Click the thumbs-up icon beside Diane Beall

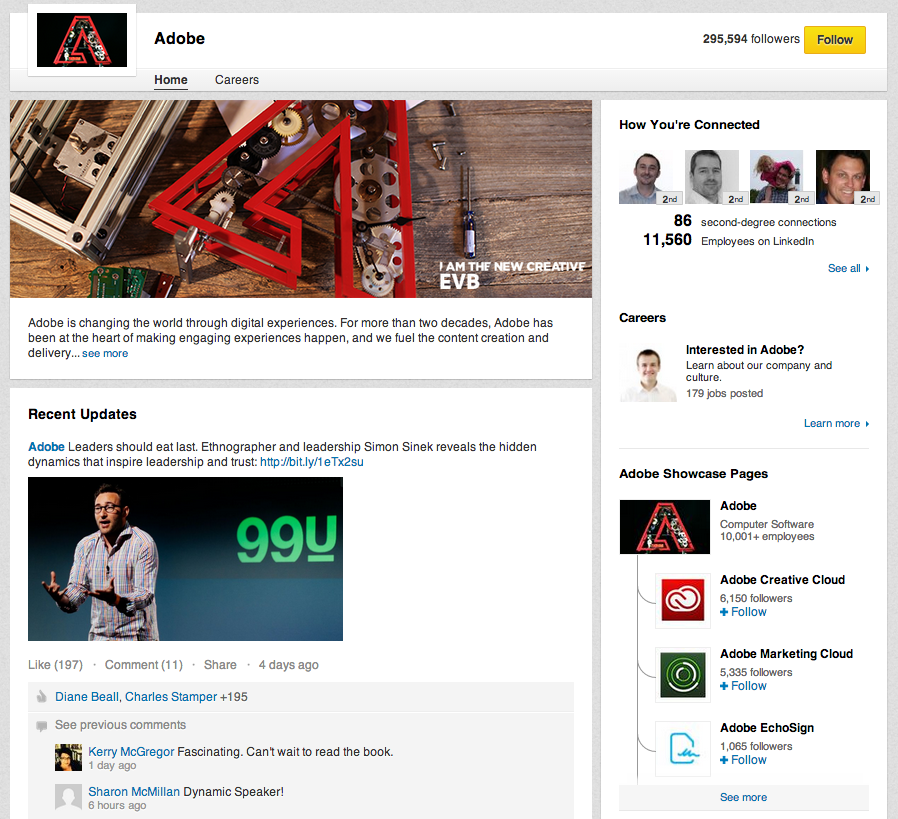click(x=41, y=696)
